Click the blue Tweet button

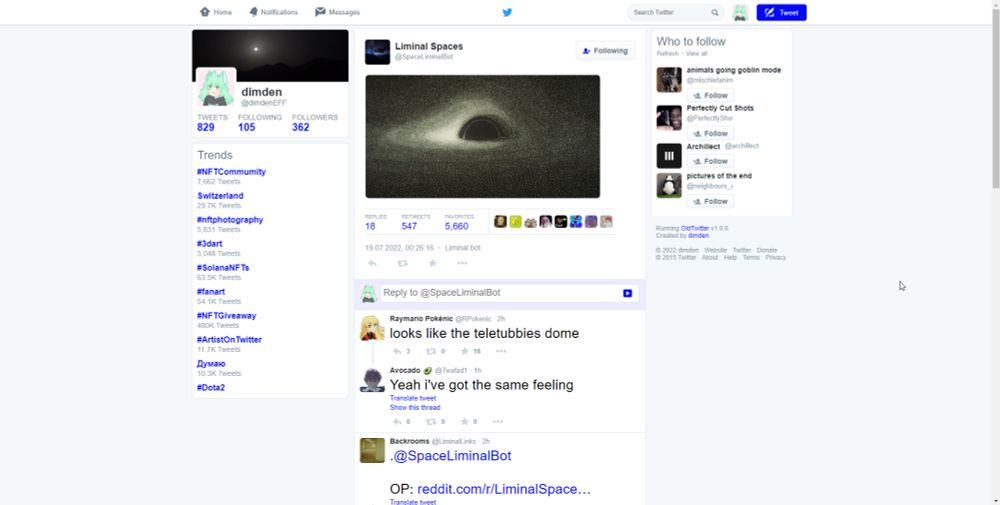pyautogui.click(x=781, y=12)
